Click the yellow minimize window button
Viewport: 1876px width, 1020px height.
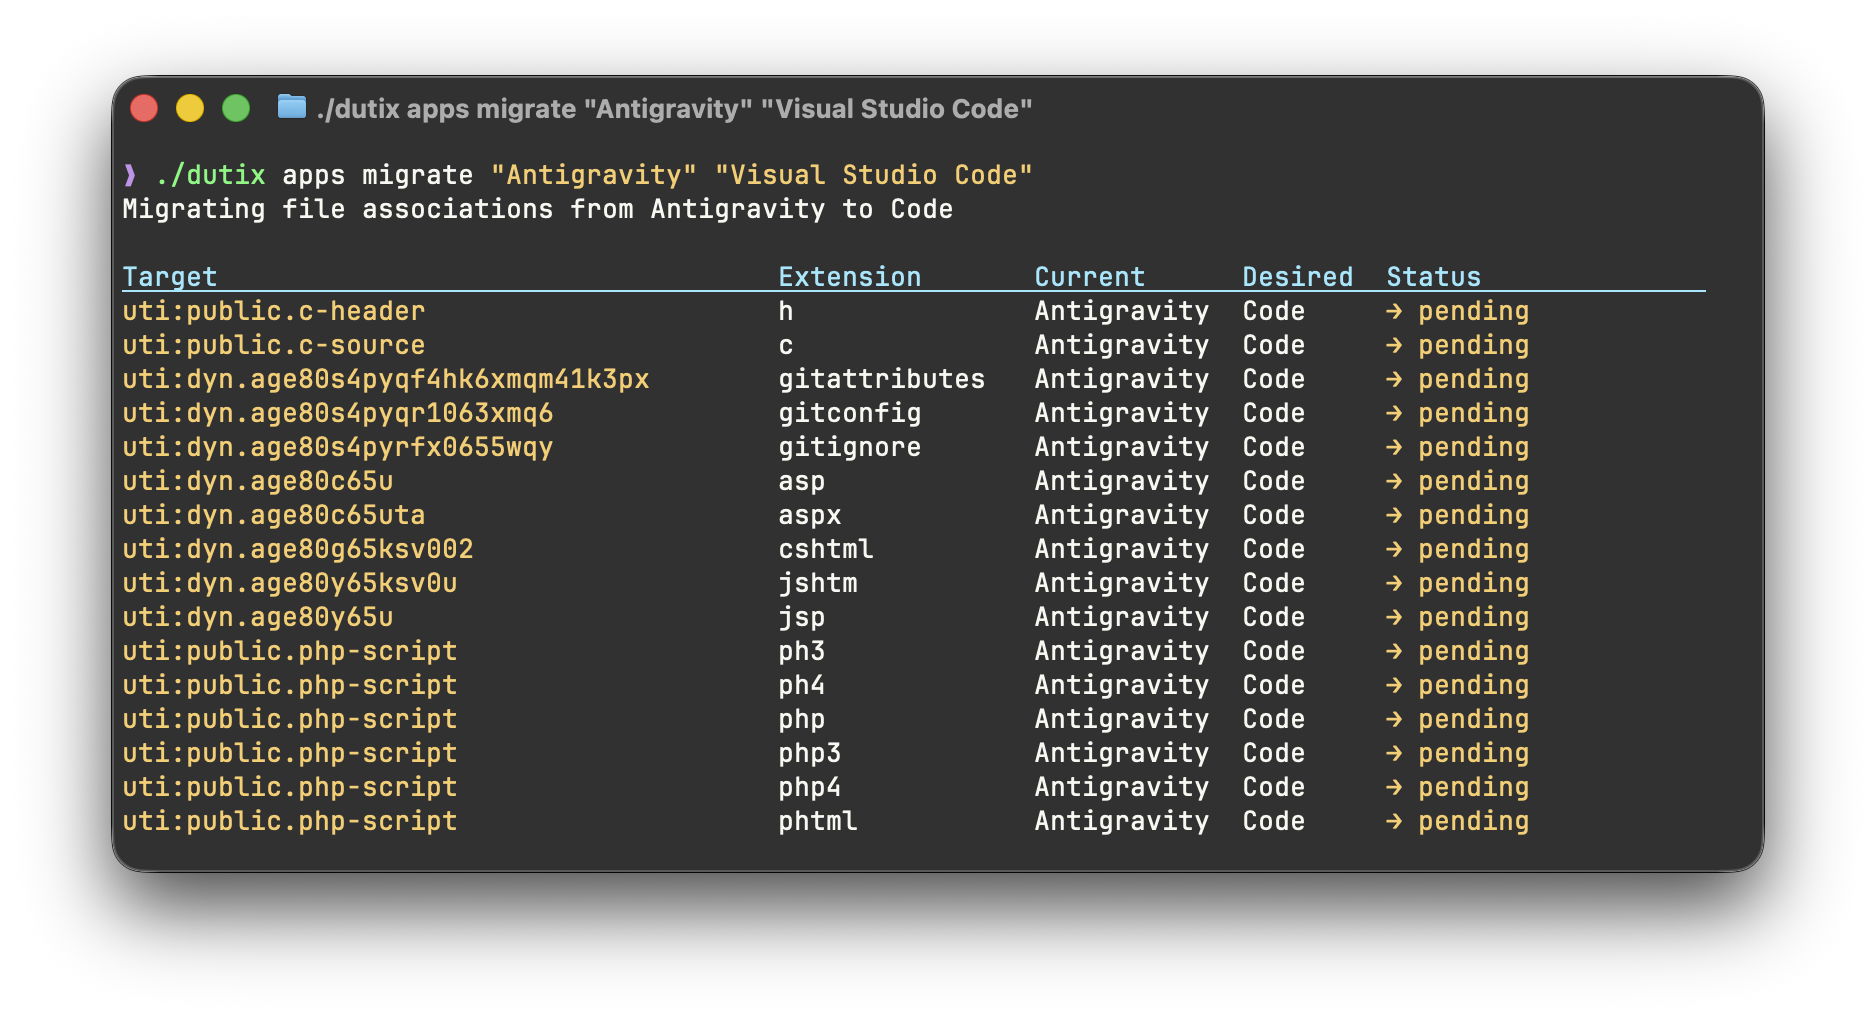[x=190, y=108]
